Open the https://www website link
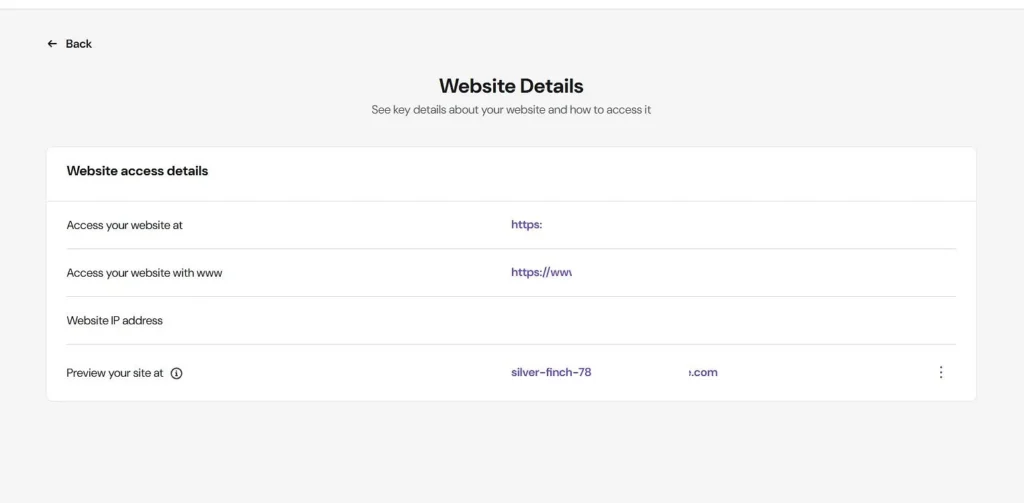1024x503 pixels. [x=541, y=273]
